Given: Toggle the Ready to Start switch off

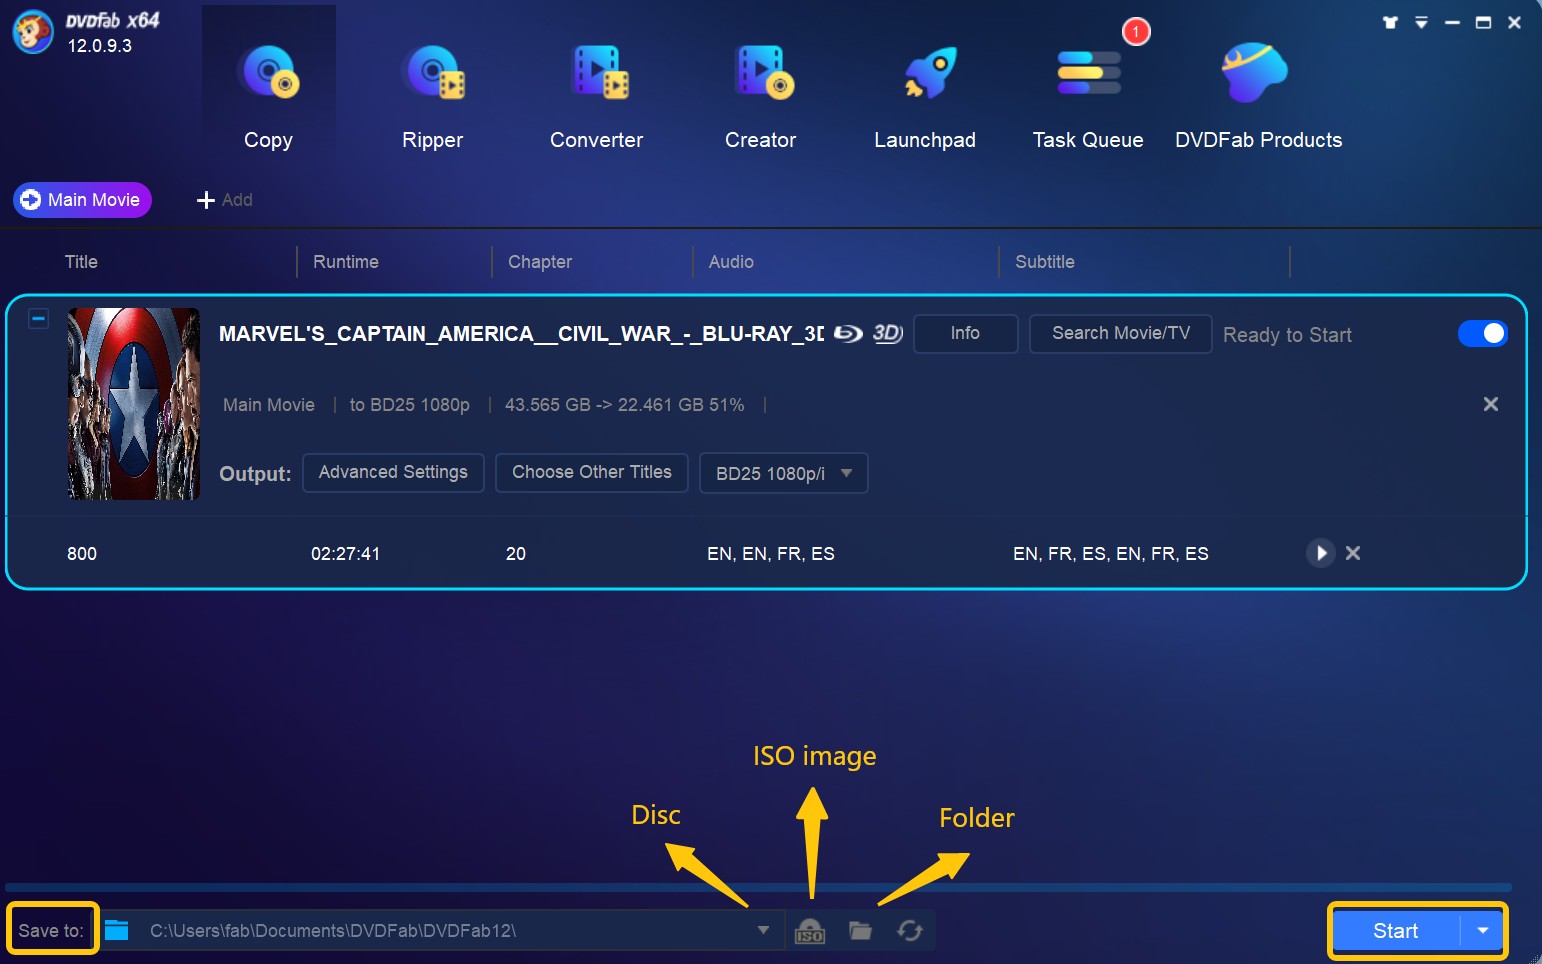Looking at the screenshot, I should [1482, 333].
